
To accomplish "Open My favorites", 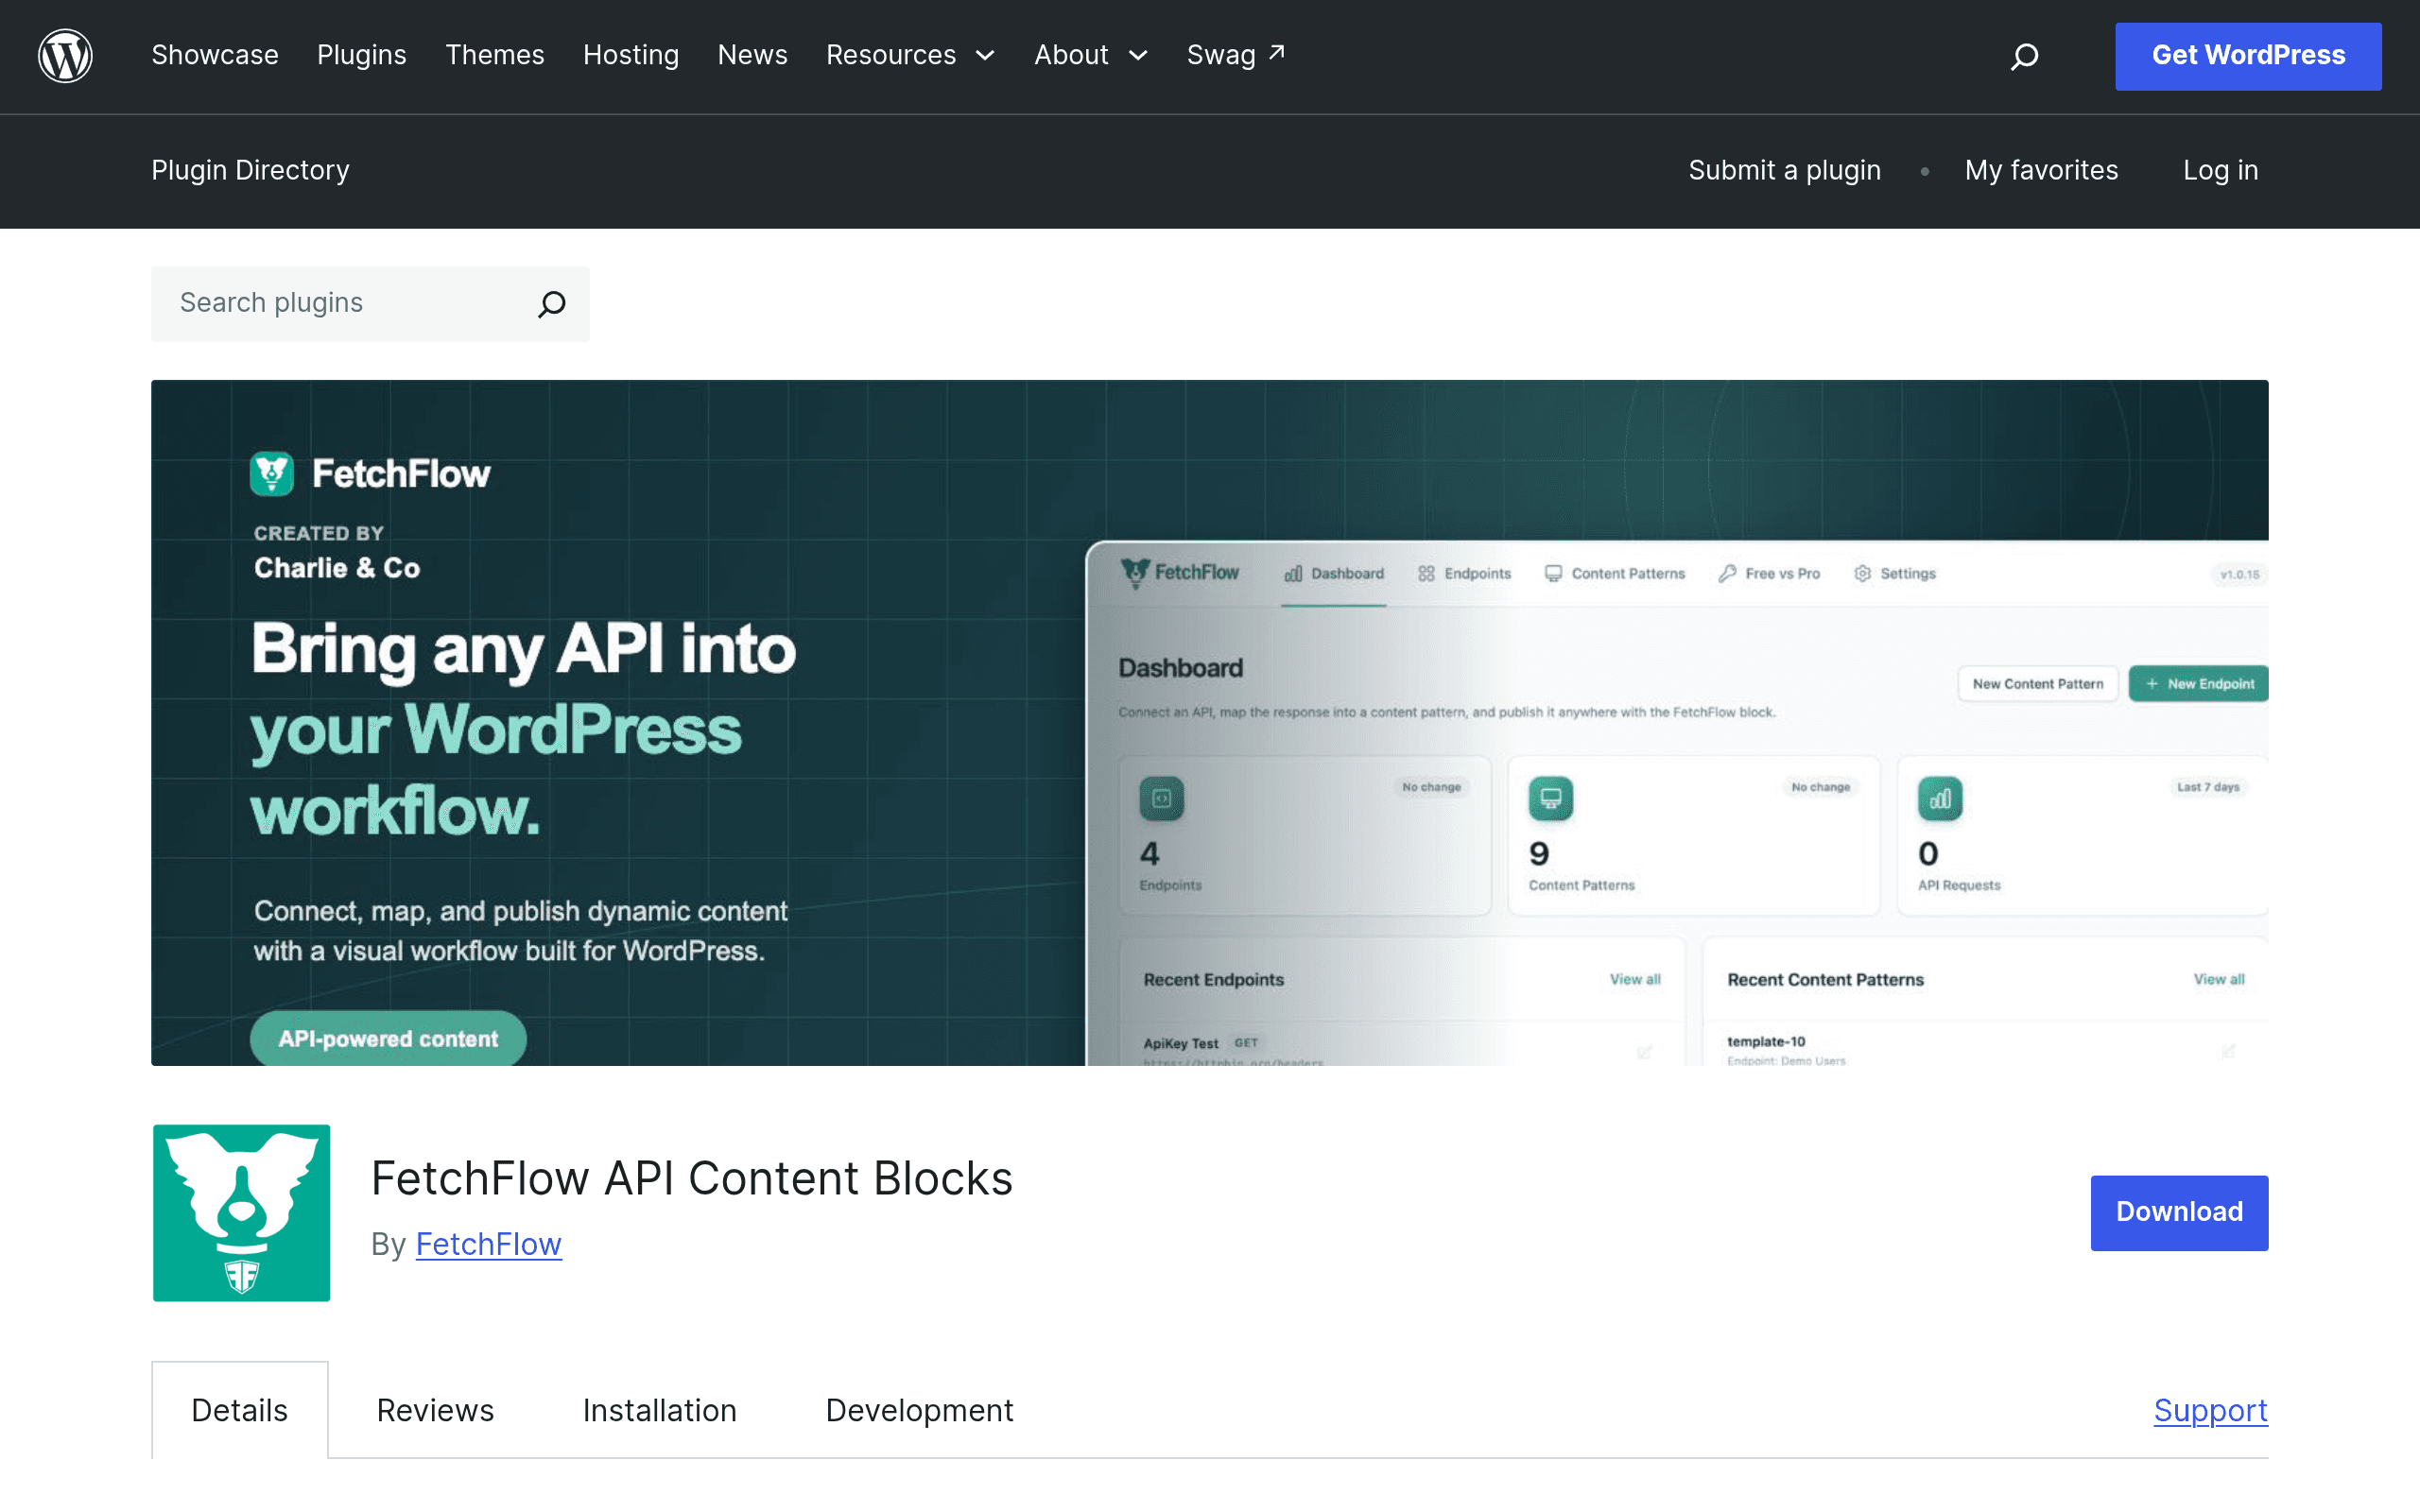I will [x=2041, y=170].
